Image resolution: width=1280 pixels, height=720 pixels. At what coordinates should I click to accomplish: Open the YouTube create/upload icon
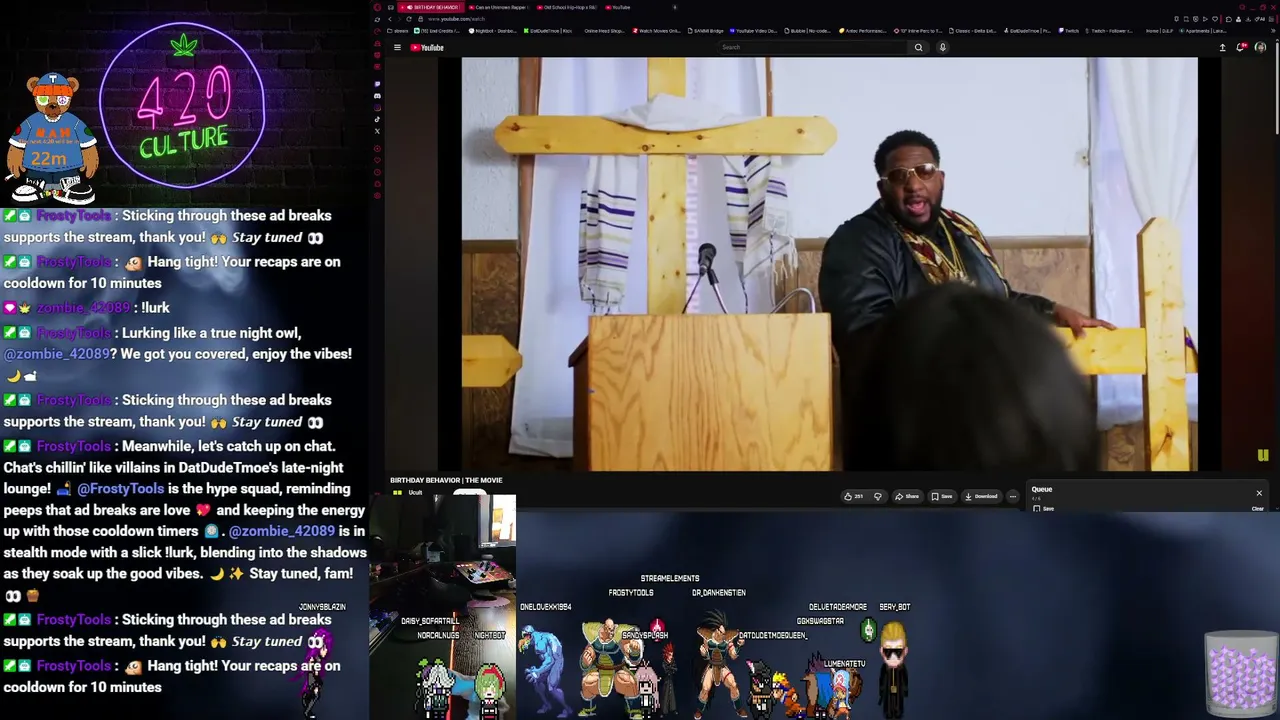[x=1222, y=47]
